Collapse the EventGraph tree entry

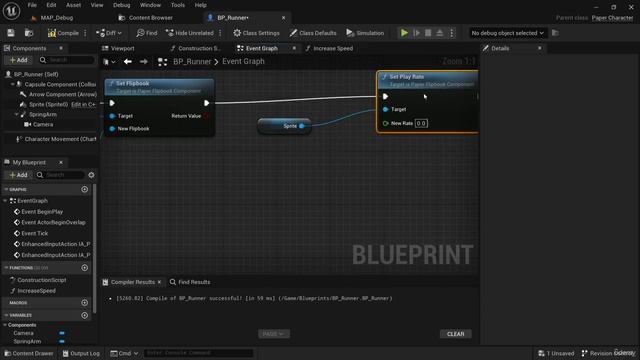click(5, 201)
